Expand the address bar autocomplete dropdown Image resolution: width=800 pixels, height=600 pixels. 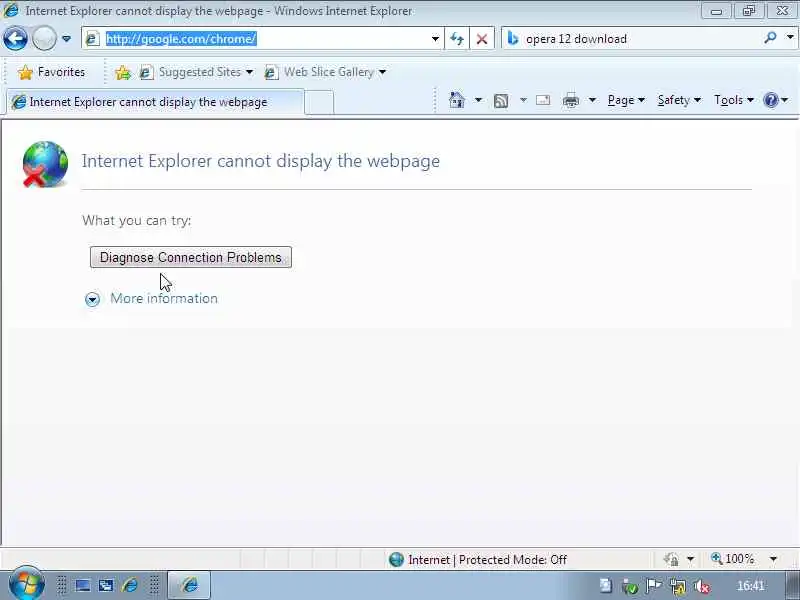click(435, 39)
